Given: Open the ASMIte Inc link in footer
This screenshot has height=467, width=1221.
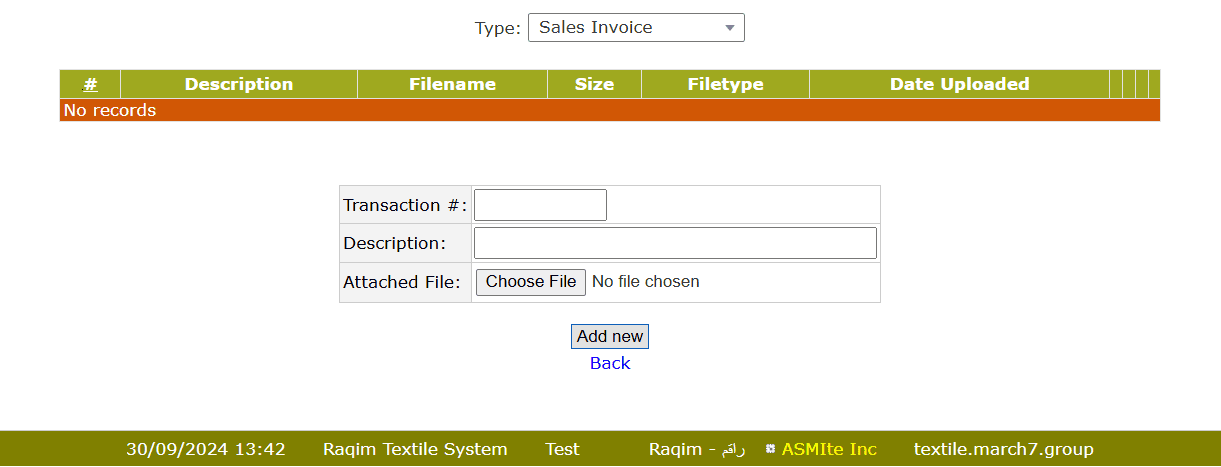Looking at the screenshot, I should pos(829,449).
